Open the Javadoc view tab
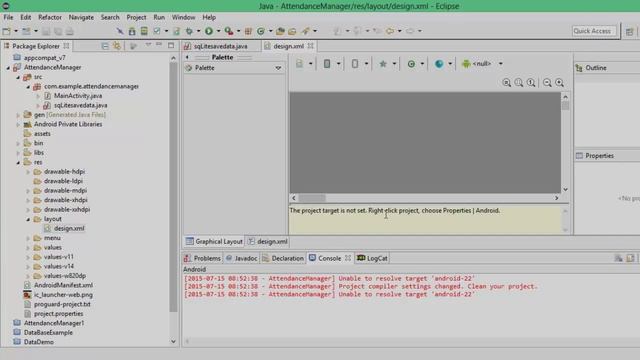640x360 pixels. pyautogui.click(x=242, y=258)
